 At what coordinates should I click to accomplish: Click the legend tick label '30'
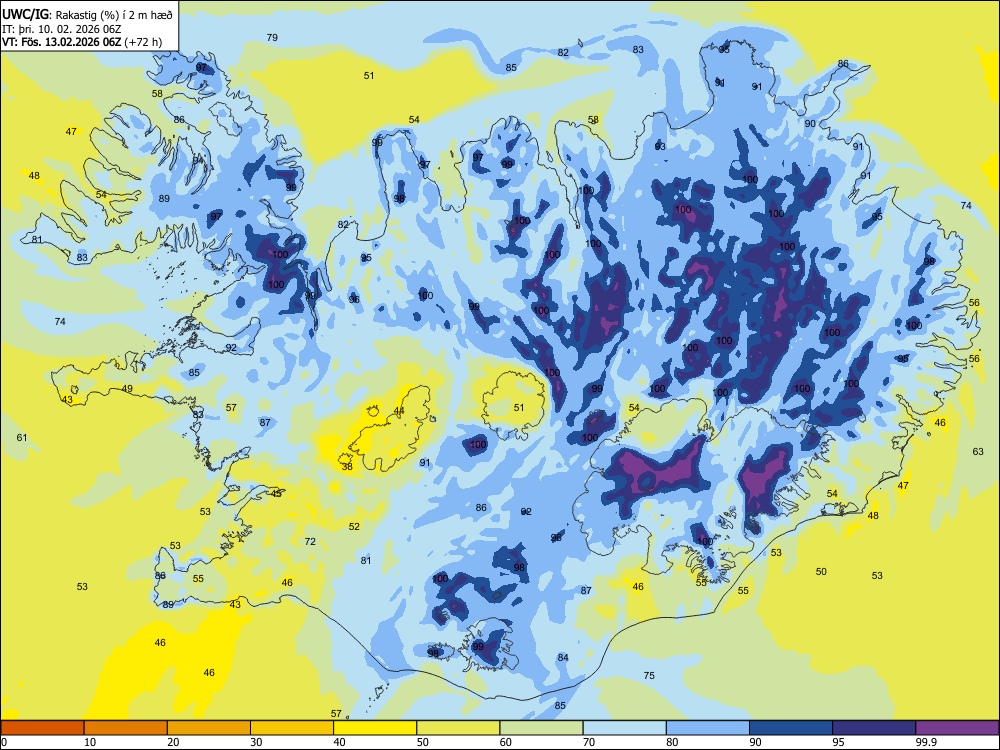click(x=256, y=742)
